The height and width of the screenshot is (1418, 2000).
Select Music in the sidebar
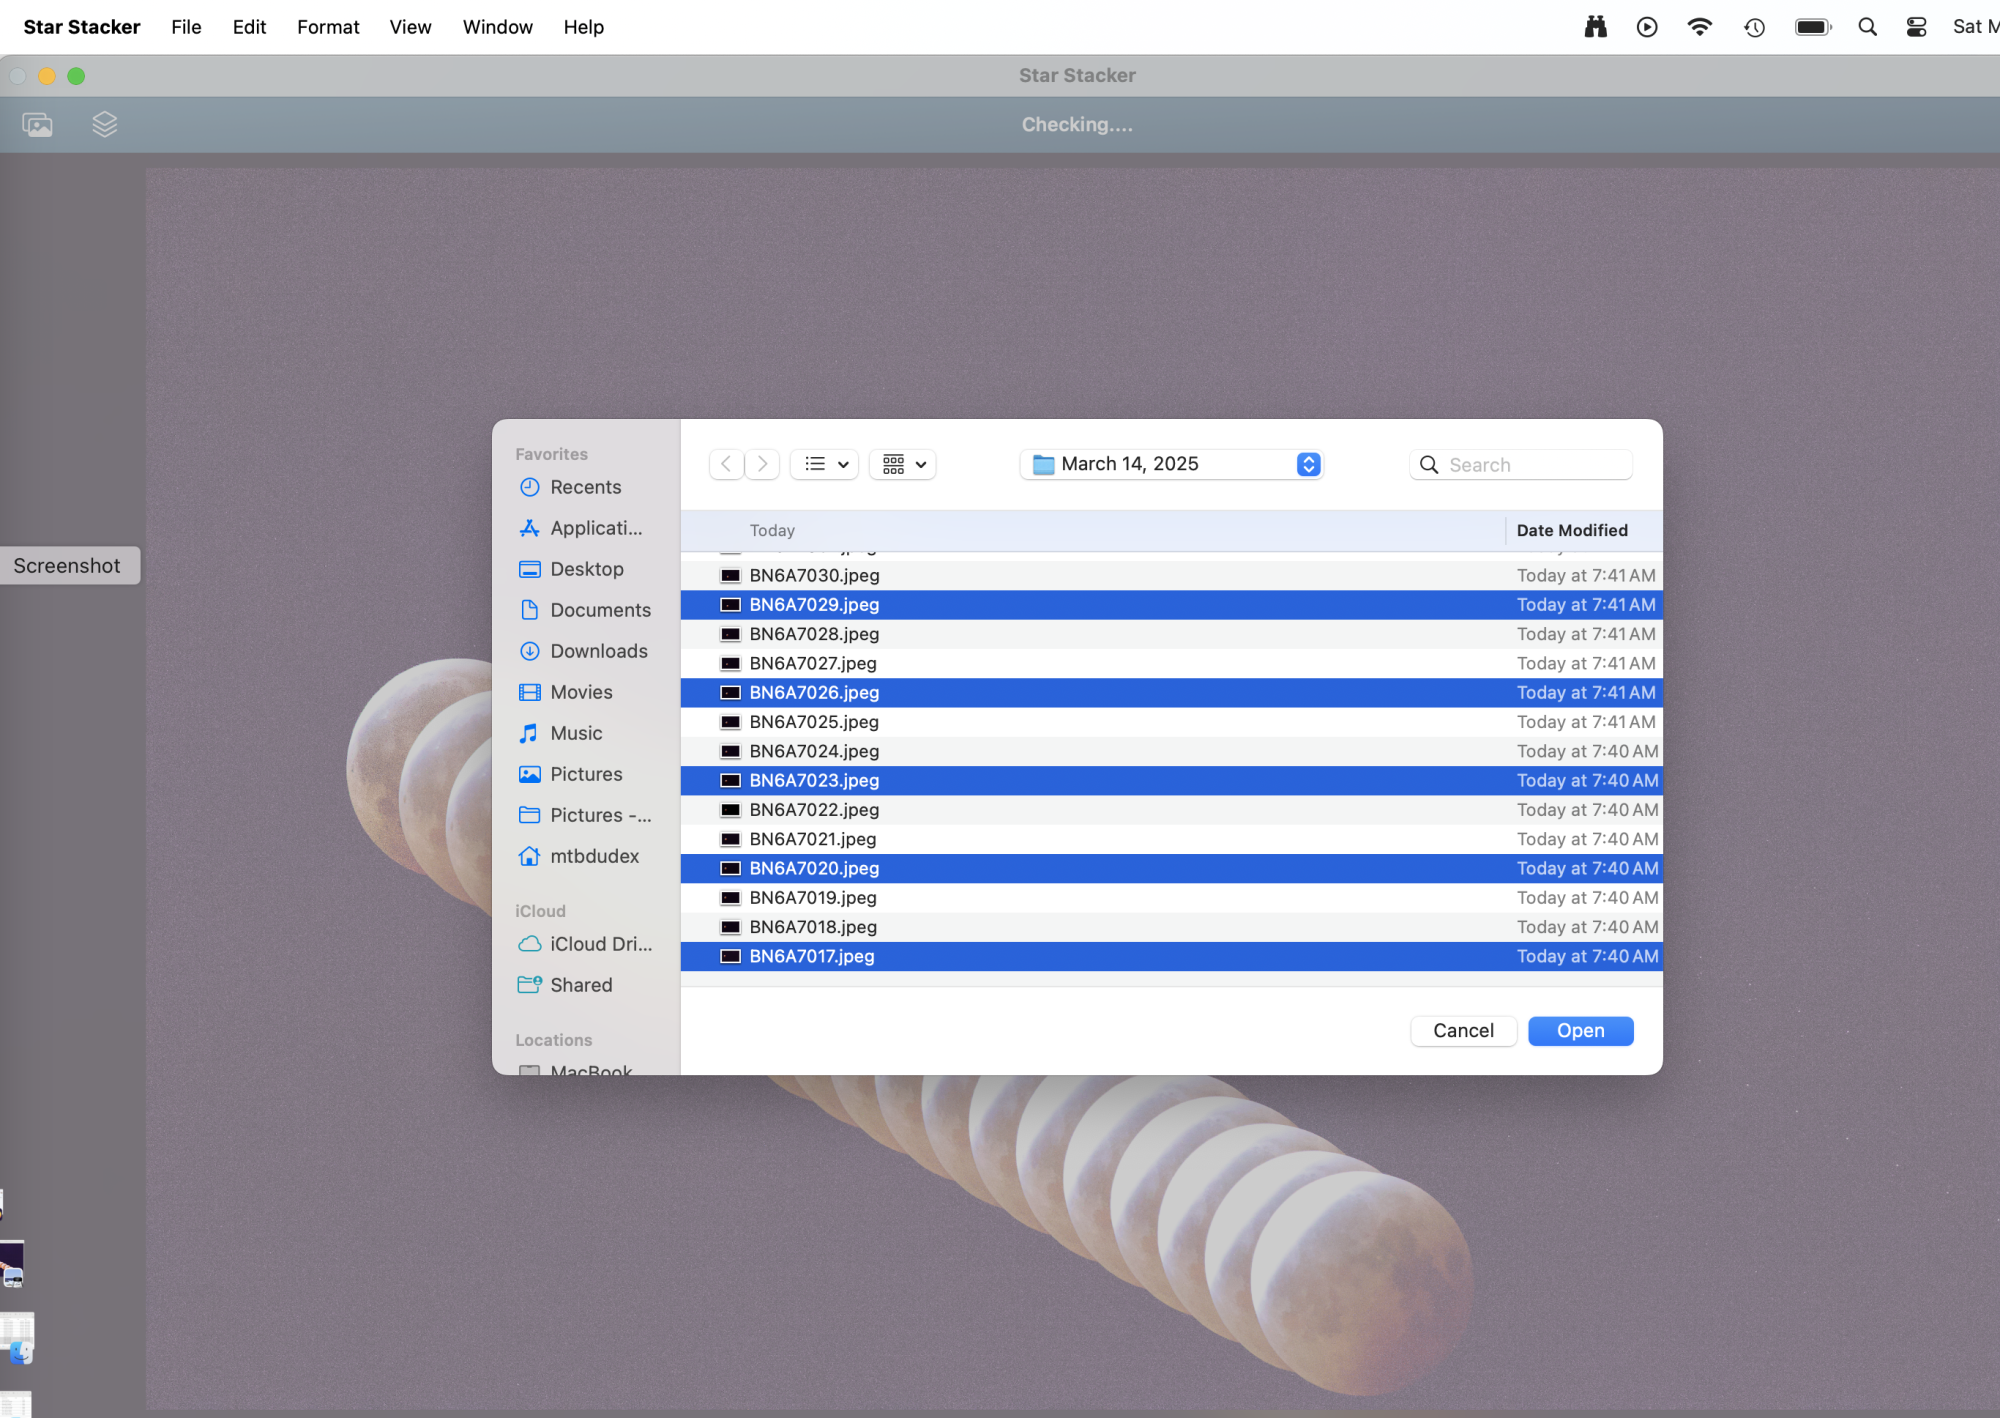tap(586, 733)
